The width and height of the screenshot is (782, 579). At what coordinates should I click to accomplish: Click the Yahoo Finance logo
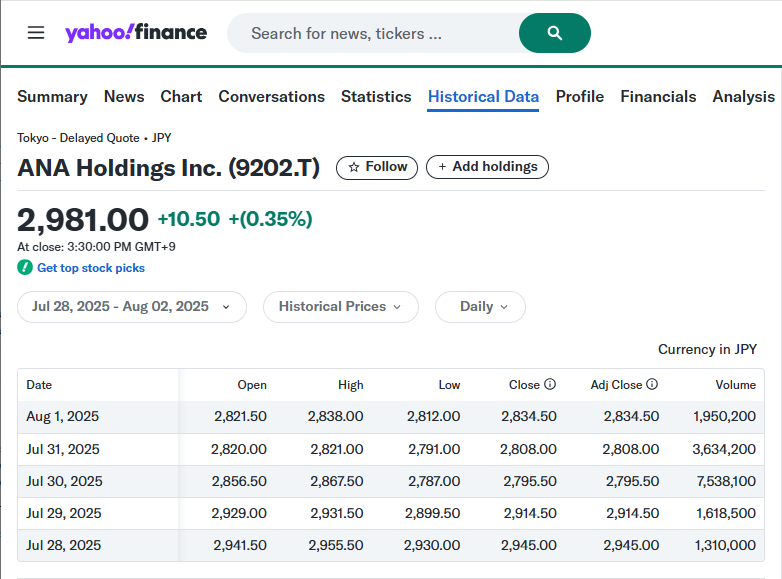click(x=136, y=33)
